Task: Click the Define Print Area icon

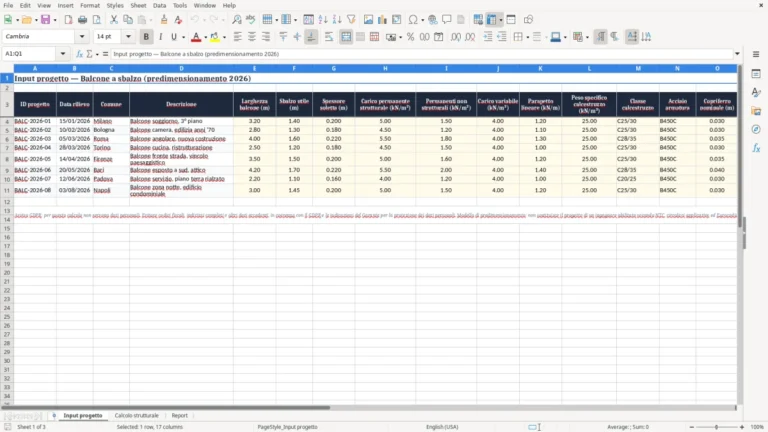Action: [x=478, y=20]
